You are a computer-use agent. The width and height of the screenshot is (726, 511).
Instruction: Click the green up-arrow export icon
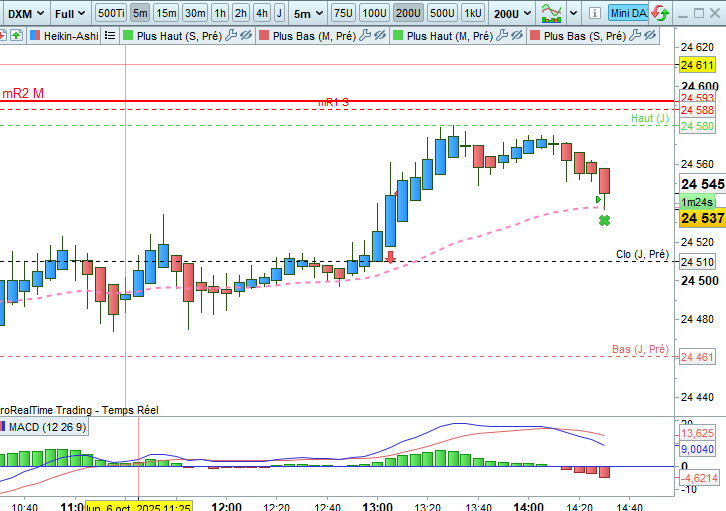16,35
